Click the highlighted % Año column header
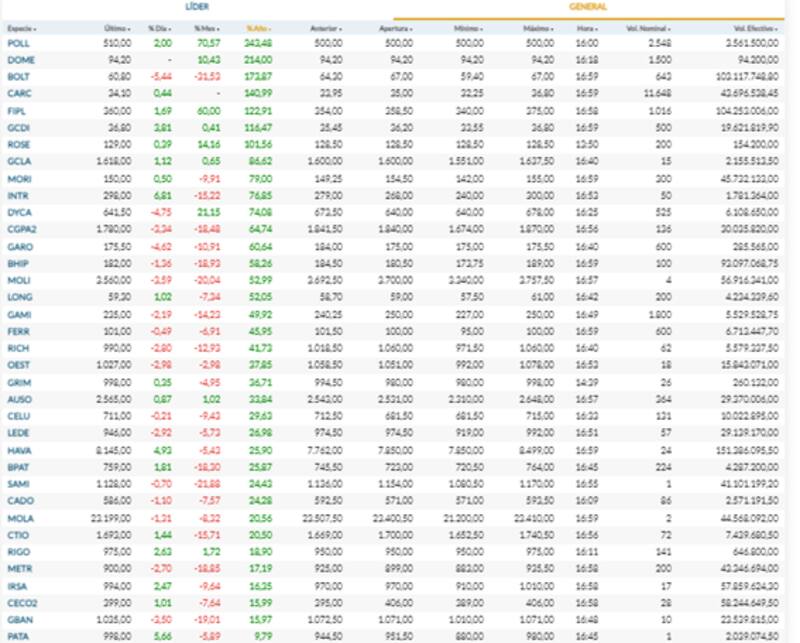 coord(258,29)
